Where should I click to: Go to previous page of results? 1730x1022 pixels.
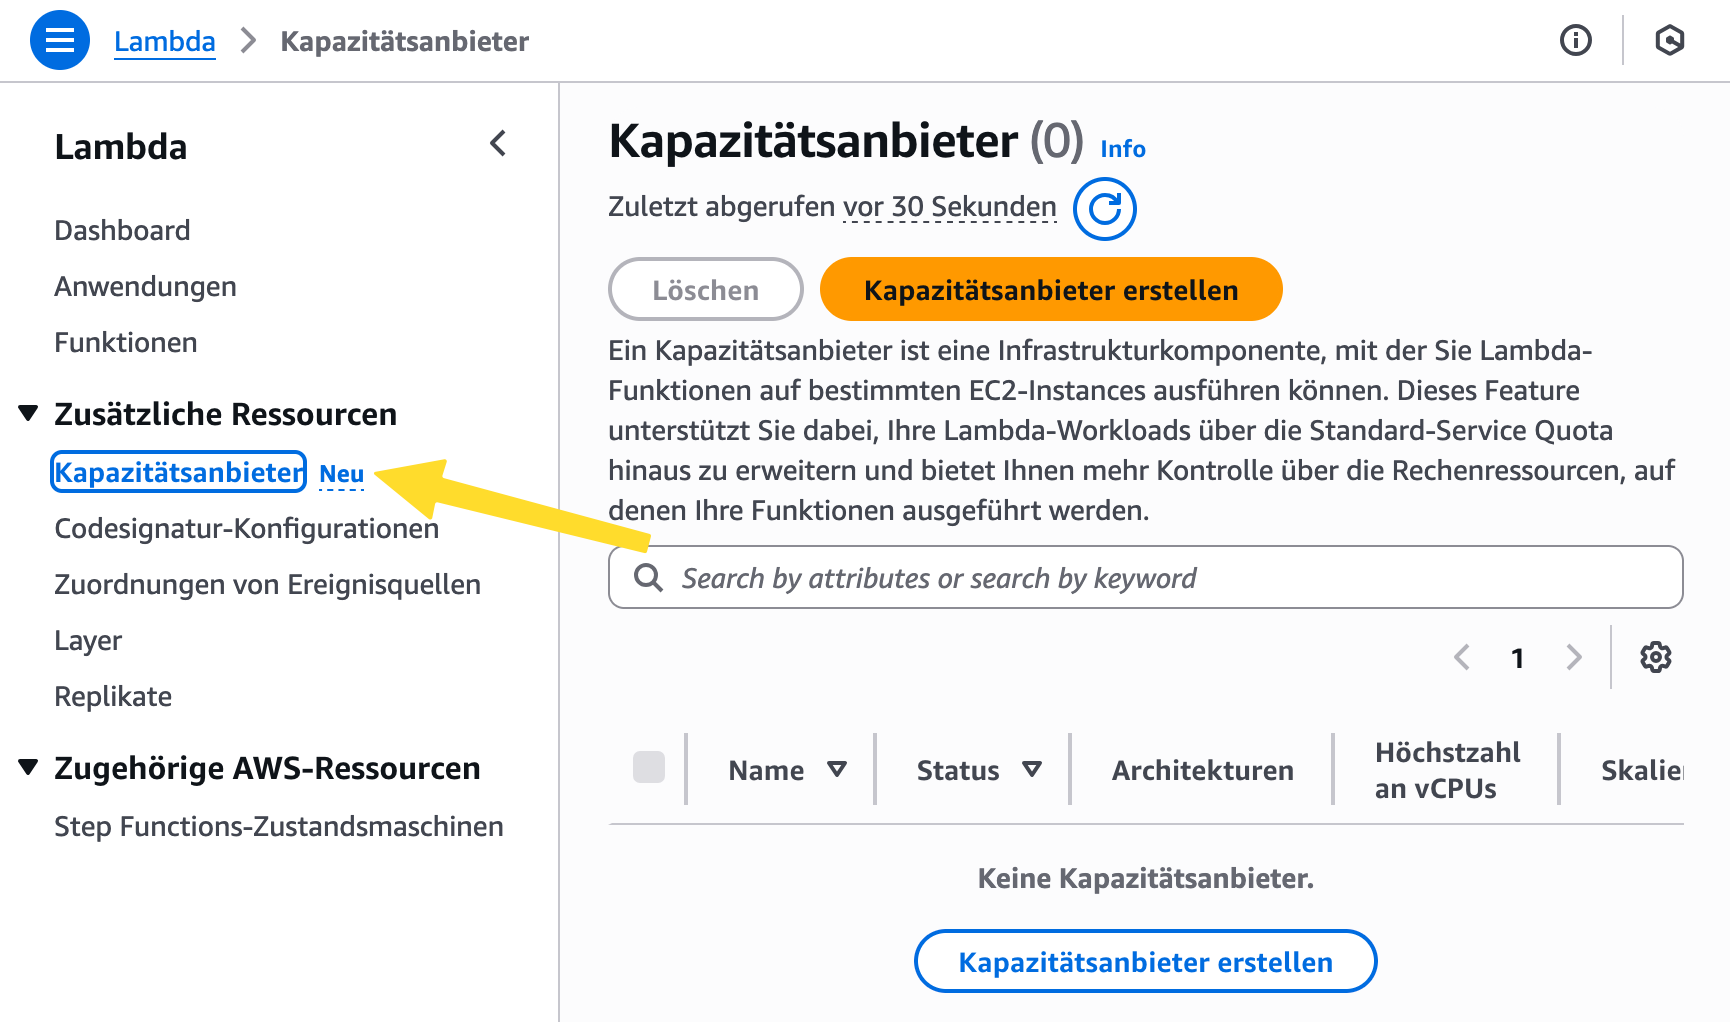coord(1462,657)
